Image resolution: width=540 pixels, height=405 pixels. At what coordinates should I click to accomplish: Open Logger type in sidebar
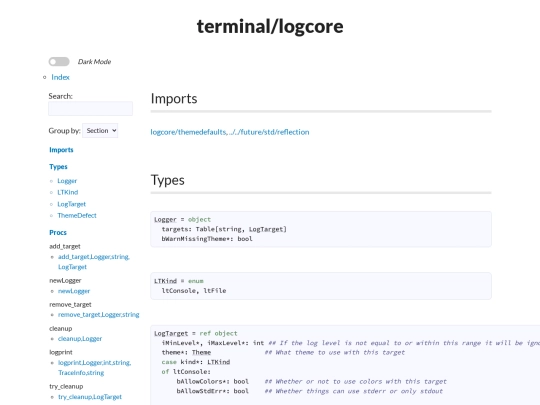[x=67, y=181]
